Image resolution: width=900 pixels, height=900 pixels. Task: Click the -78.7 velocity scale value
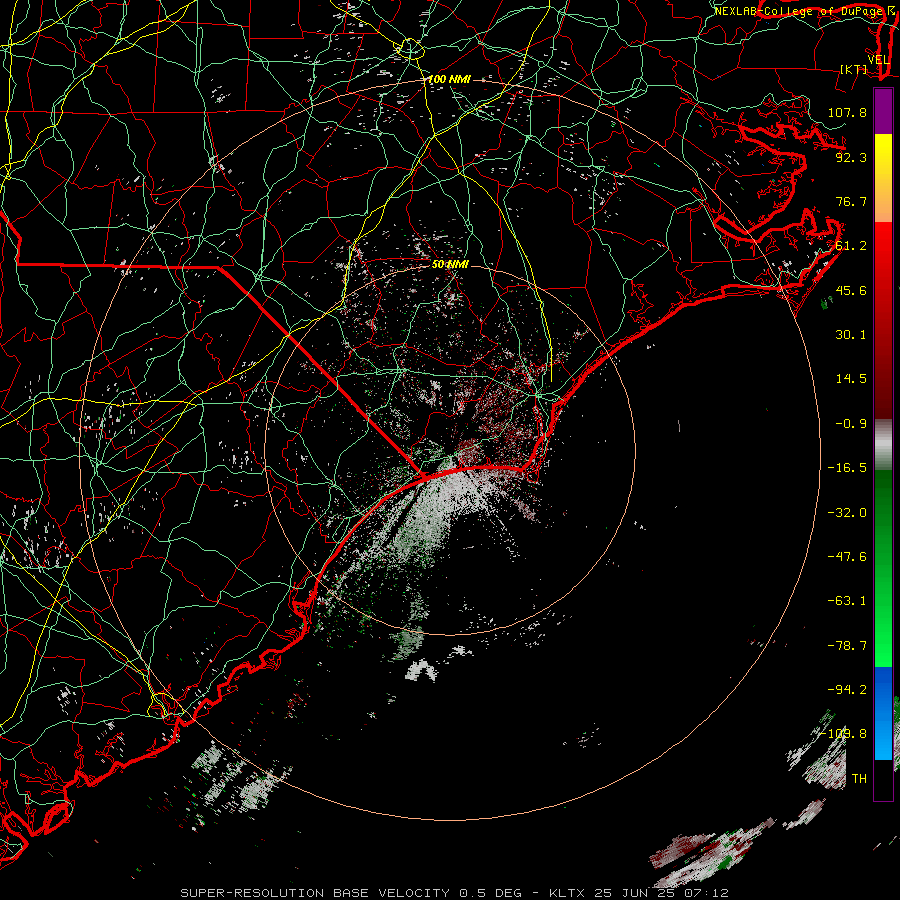click(x=847, y=646)
